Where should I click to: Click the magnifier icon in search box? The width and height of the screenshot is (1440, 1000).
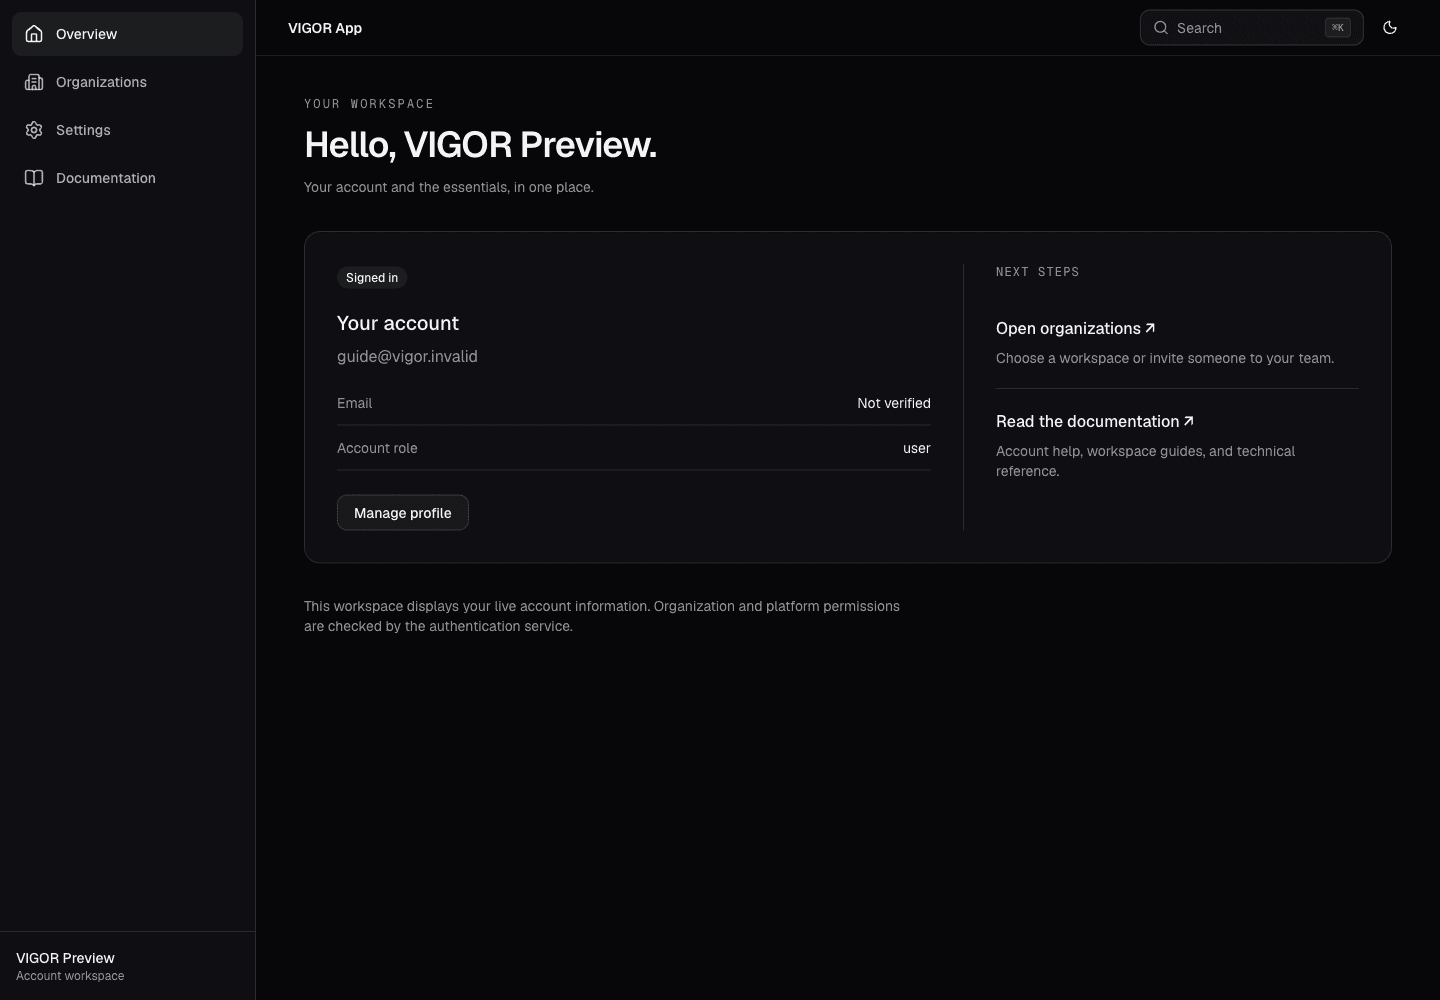tap(1161, 28)
